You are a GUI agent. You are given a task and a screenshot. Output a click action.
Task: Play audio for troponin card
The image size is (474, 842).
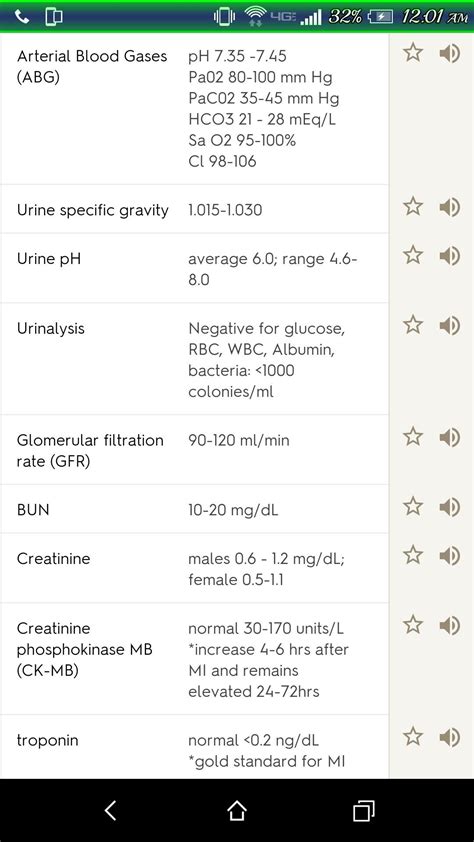point(450,737)
